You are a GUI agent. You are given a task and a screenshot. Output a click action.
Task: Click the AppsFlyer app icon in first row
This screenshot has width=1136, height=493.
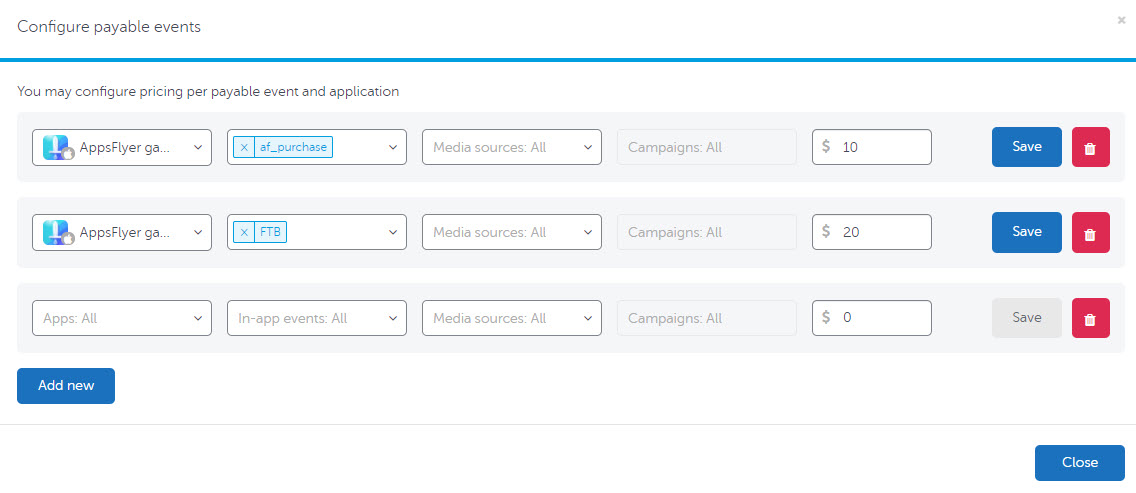pos(56,147)
